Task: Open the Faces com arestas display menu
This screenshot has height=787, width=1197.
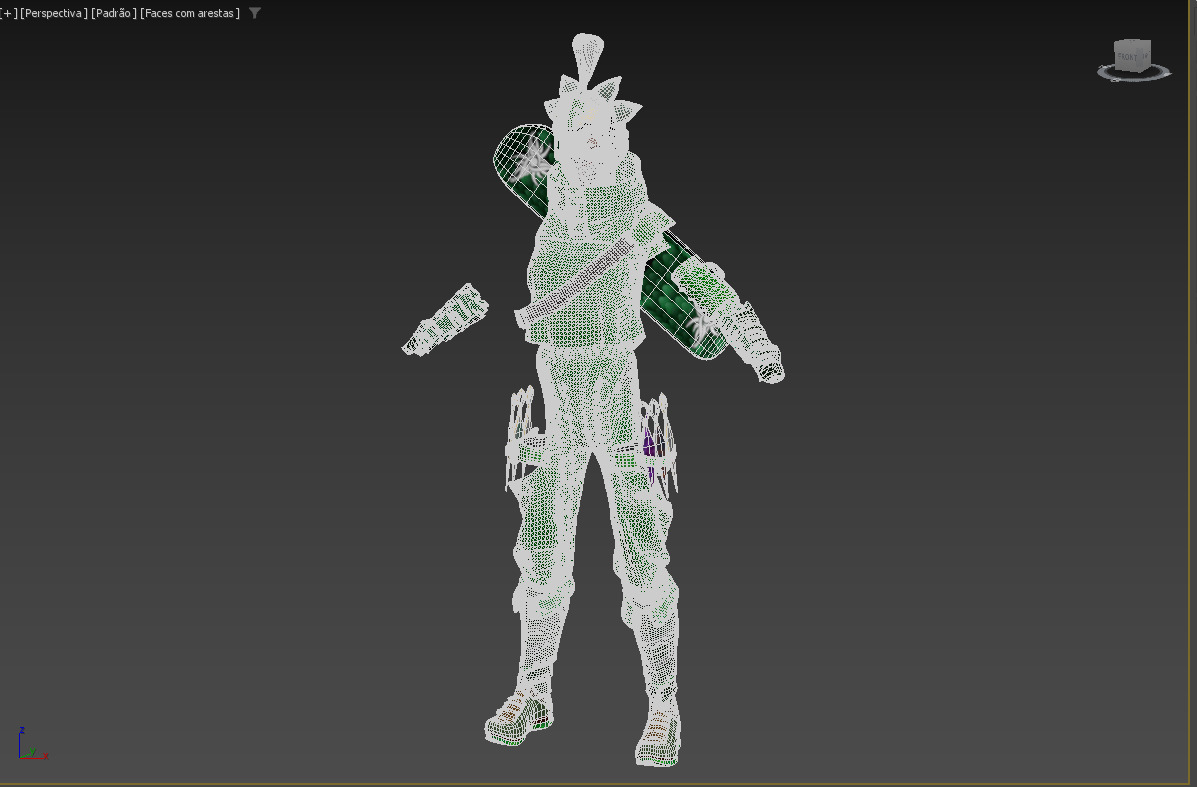Action: pyautogui.click(x=189, y=13)
